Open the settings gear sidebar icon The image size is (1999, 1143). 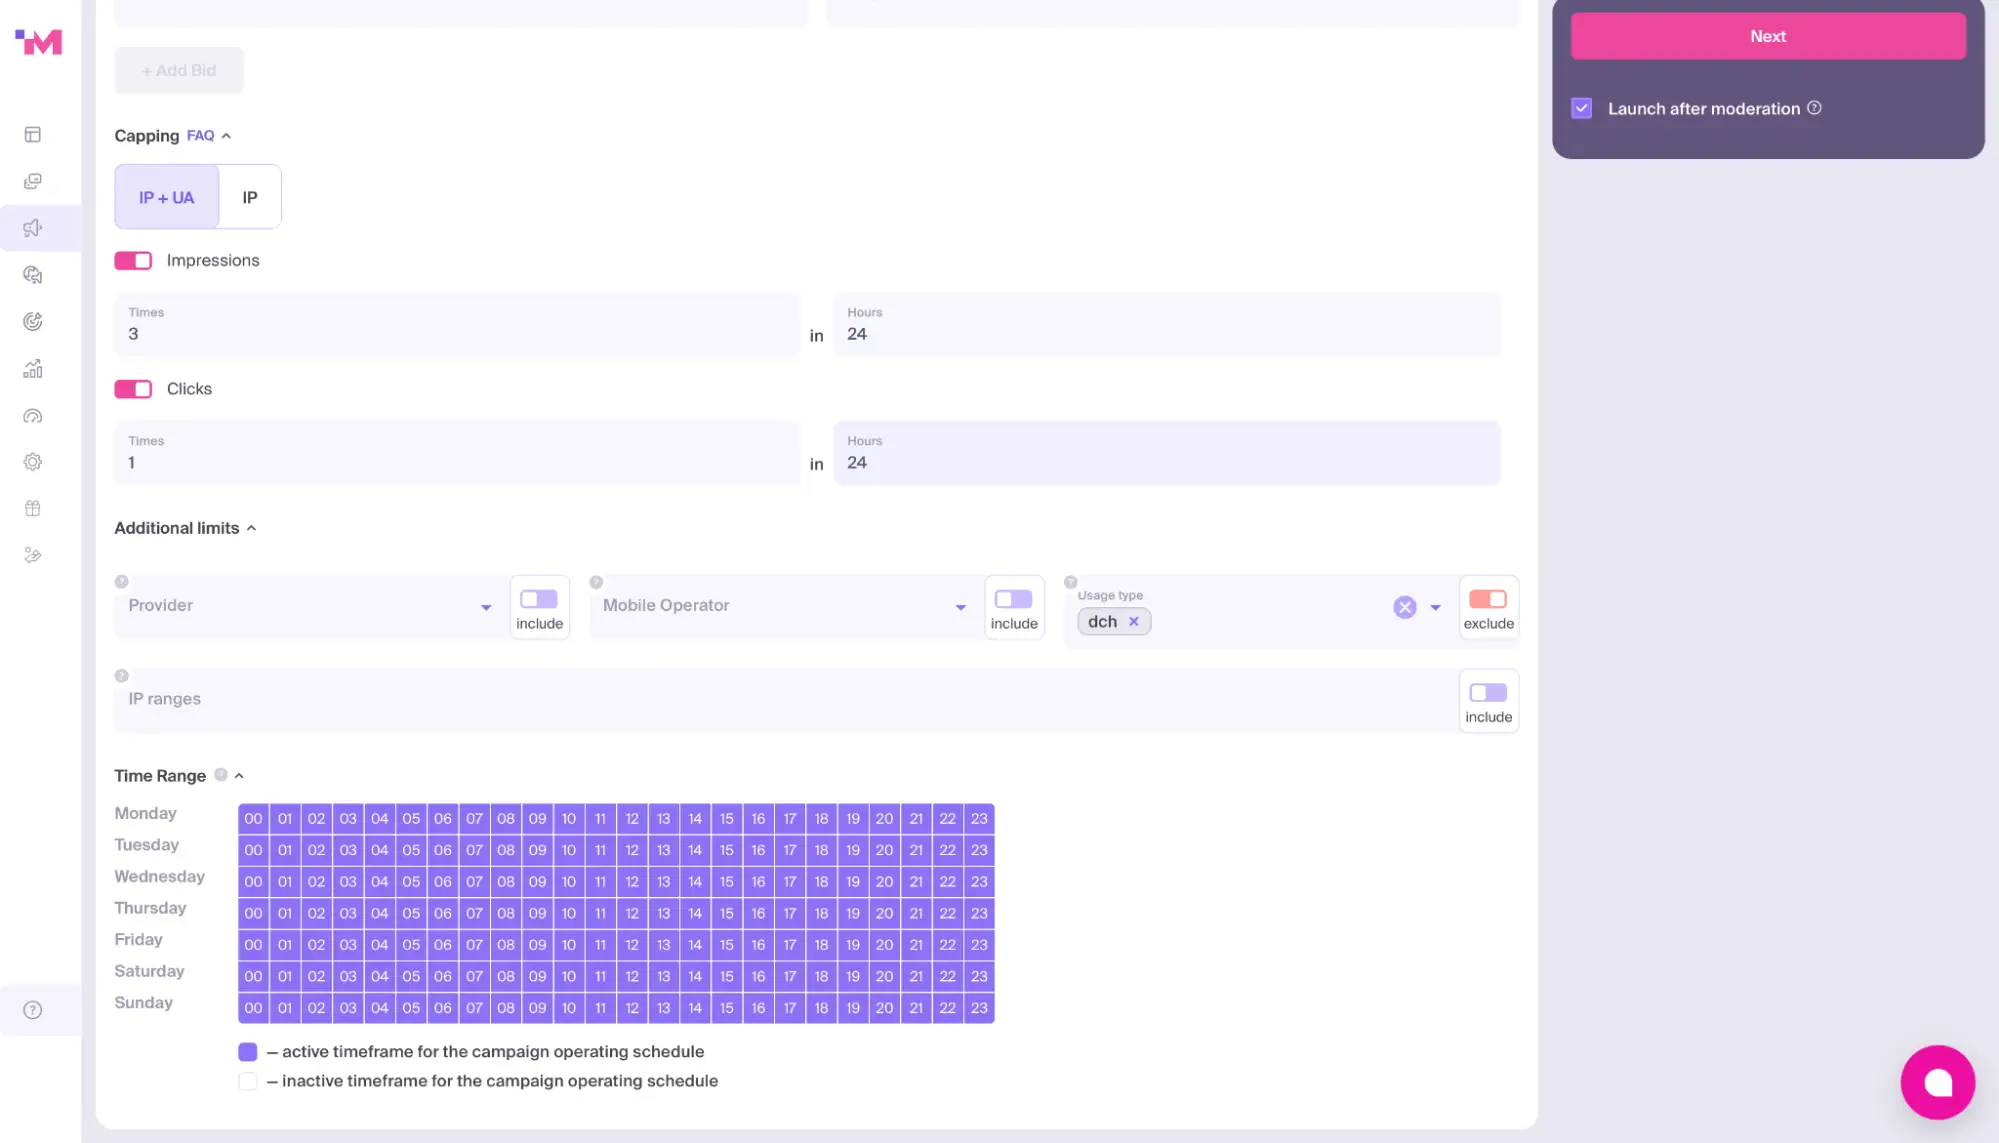(33, 462)
